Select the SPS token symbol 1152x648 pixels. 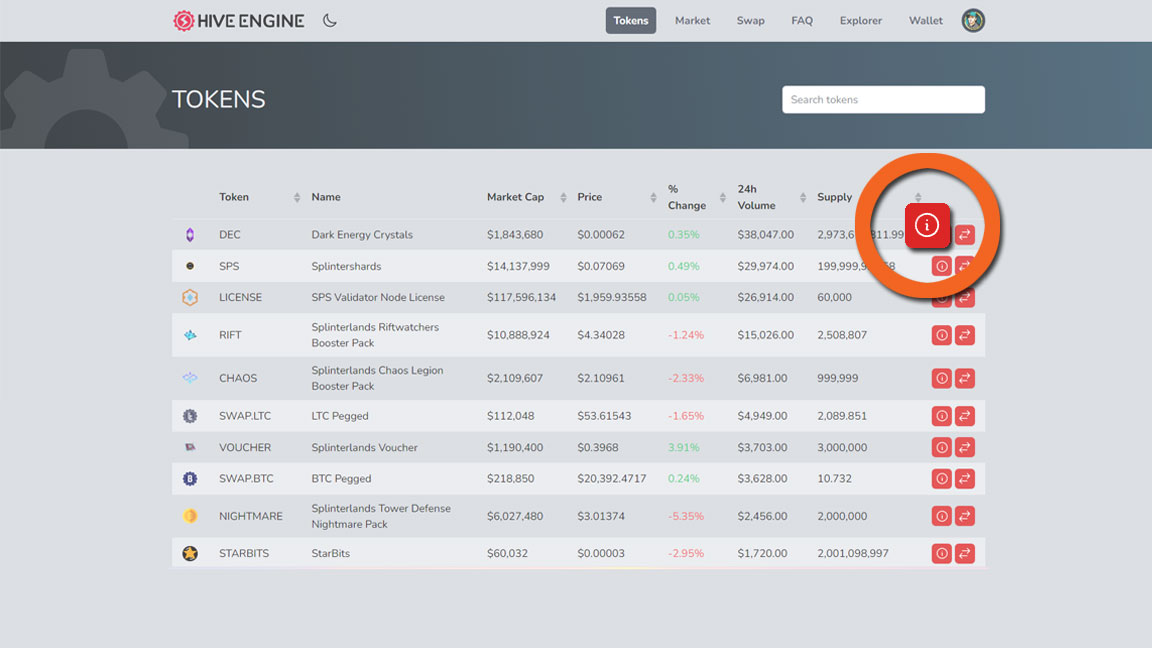228,266
